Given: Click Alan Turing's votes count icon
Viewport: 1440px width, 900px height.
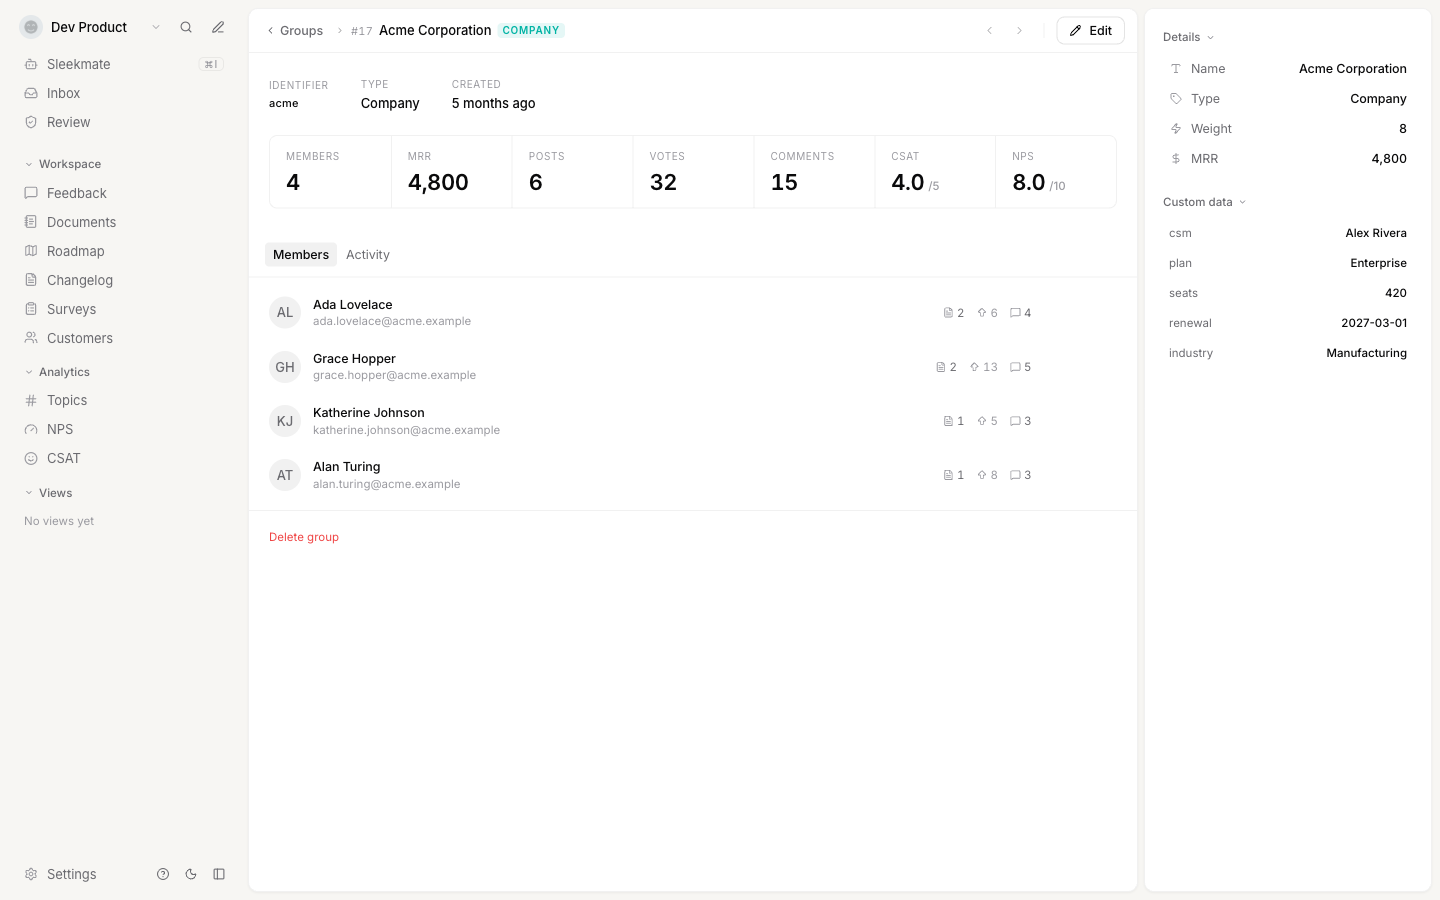Looking at the screenshot, I should click(x=982, y=475).
